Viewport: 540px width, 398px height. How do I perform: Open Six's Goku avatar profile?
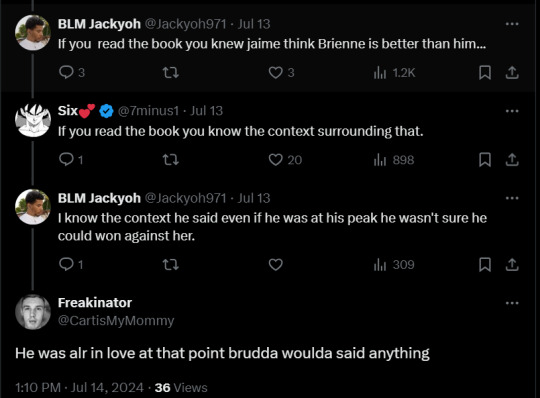pyautogui.click(x=33, y=120)
